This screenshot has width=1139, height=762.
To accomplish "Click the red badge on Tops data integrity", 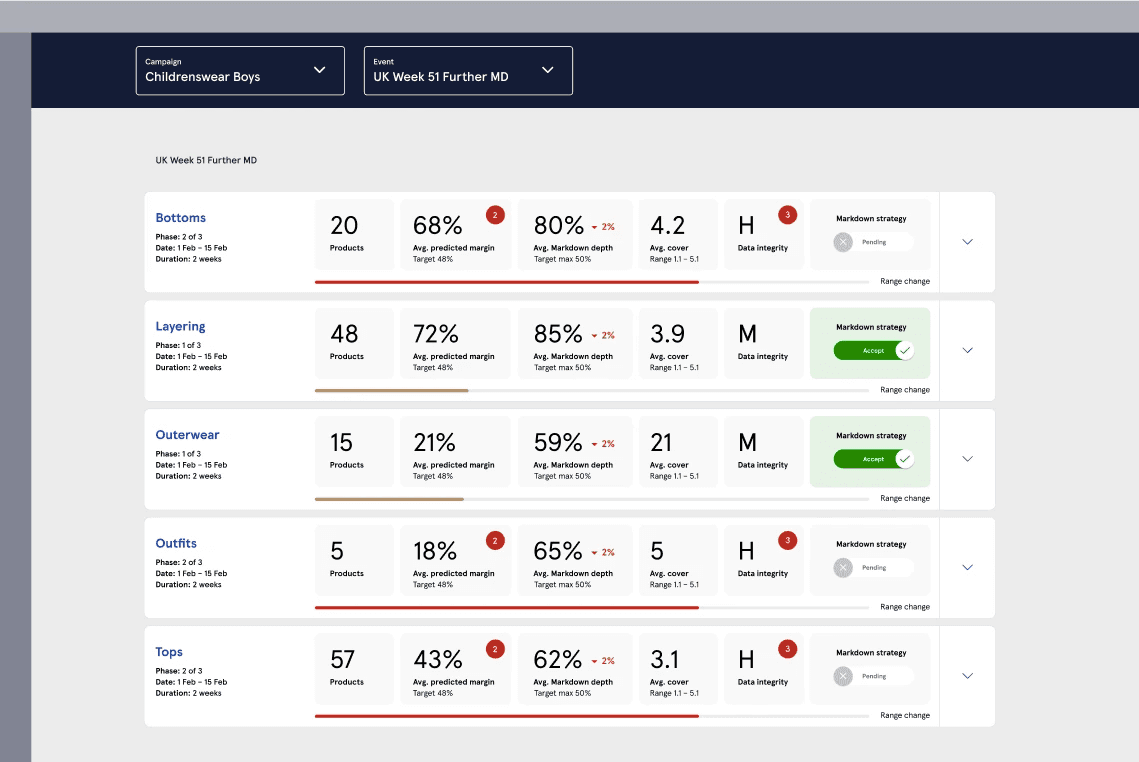I will [x=787, y=649].
